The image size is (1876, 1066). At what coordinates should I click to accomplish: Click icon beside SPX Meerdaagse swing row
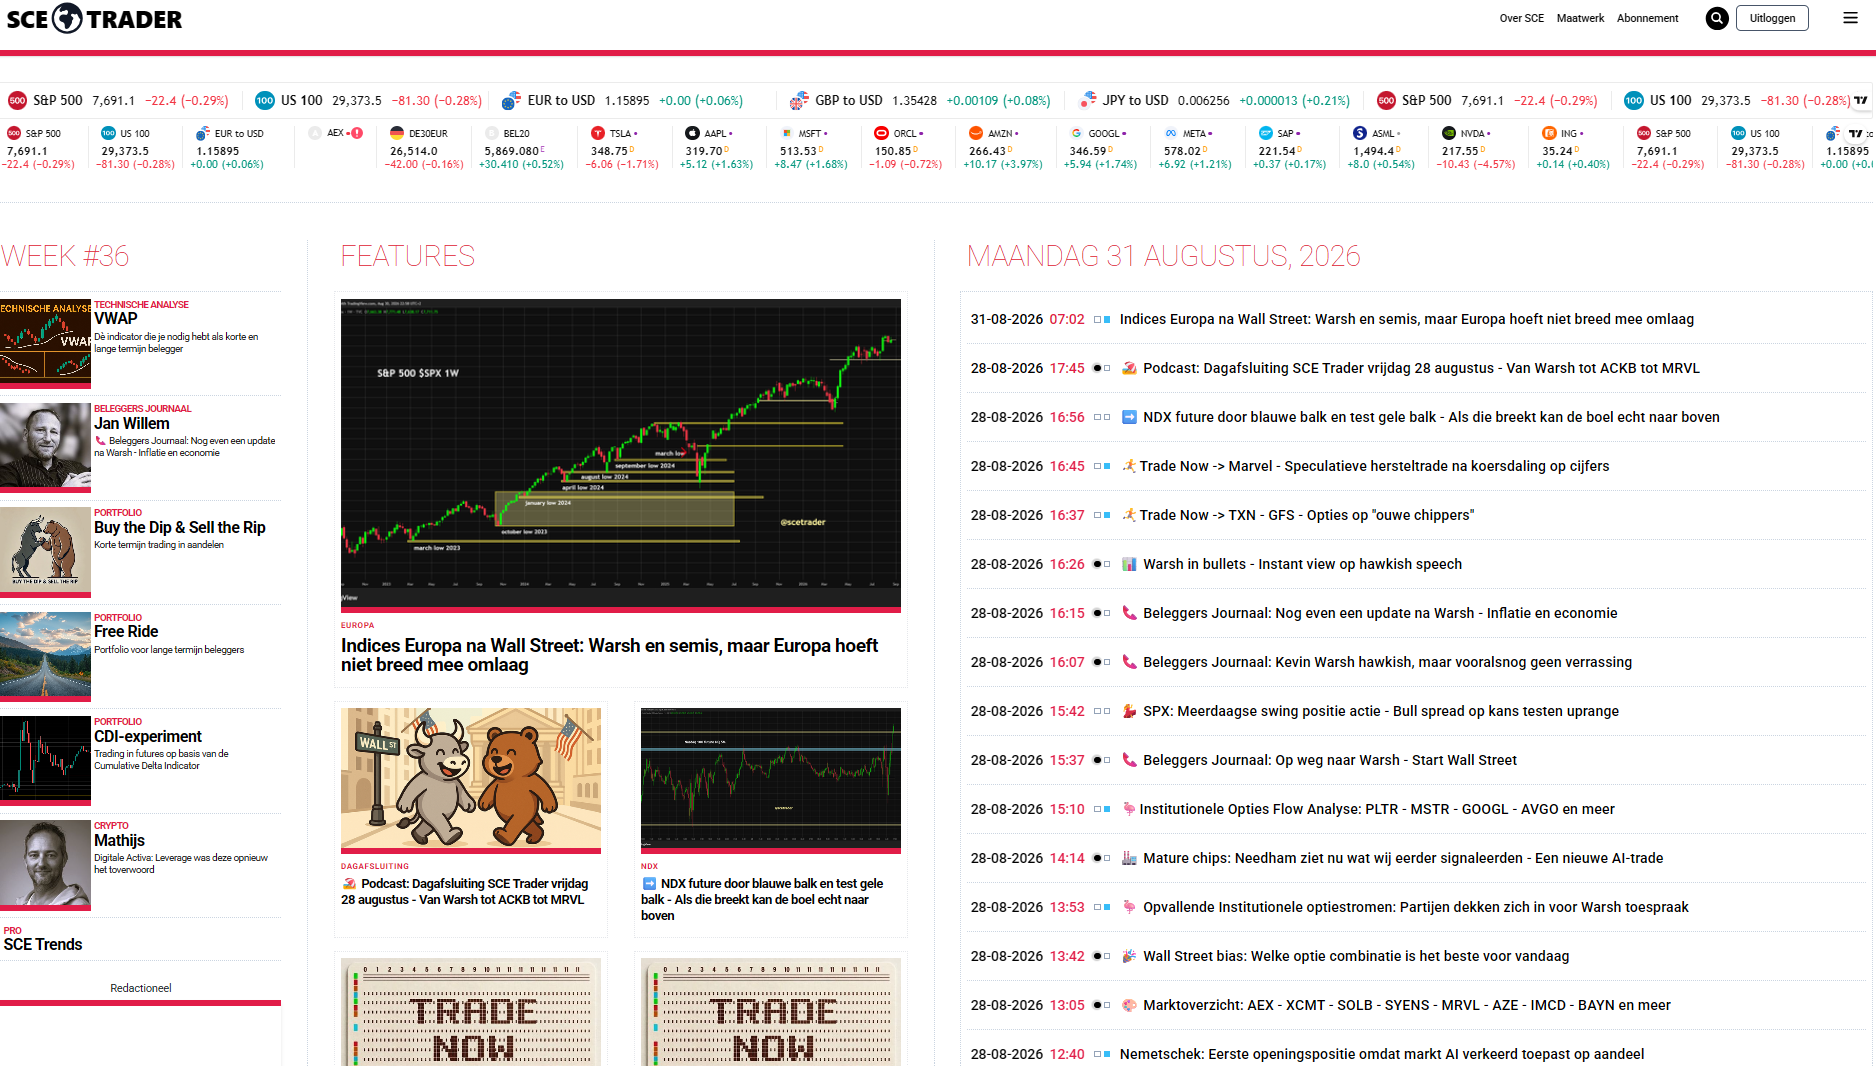click(x=1129, y=711)
